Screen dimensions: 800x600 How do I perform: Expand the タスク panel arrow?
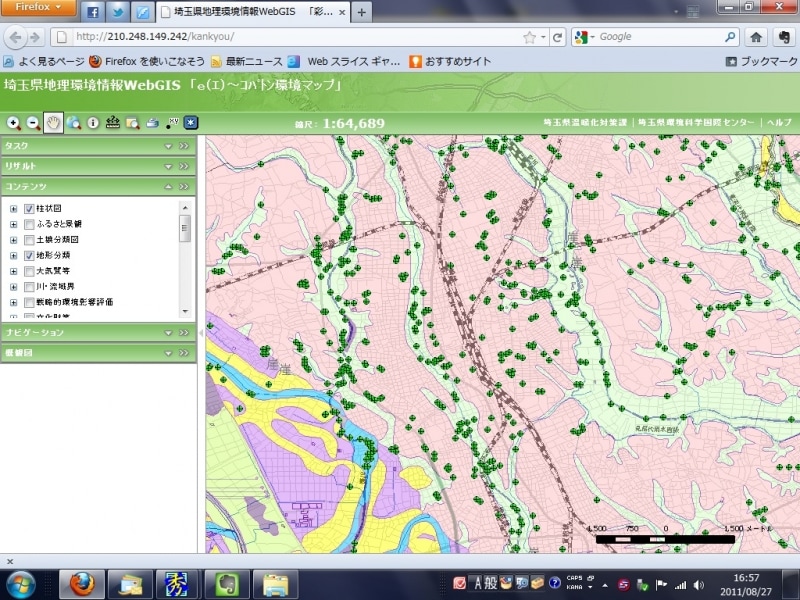click(x=169, y=146)
